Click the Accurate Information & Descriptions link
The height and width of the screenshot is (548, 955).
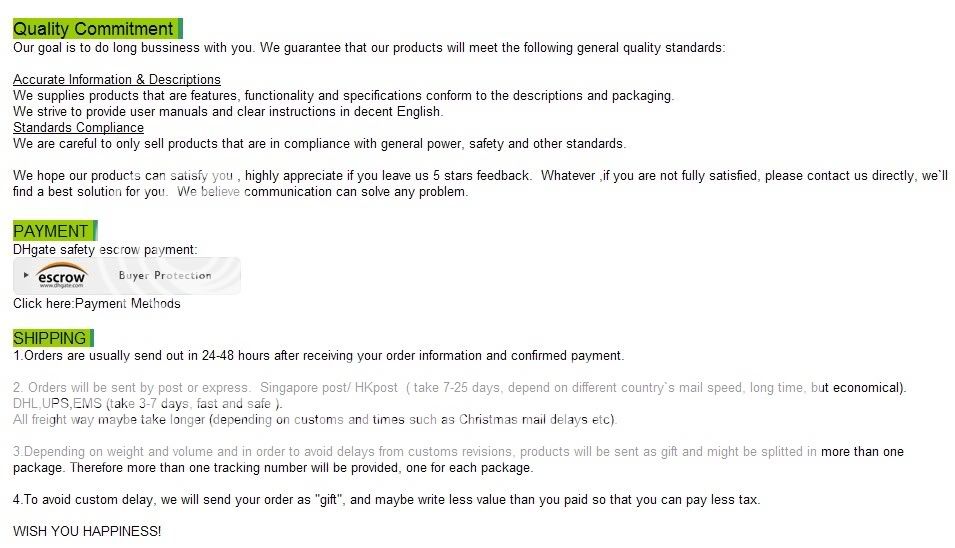(117, 79)
